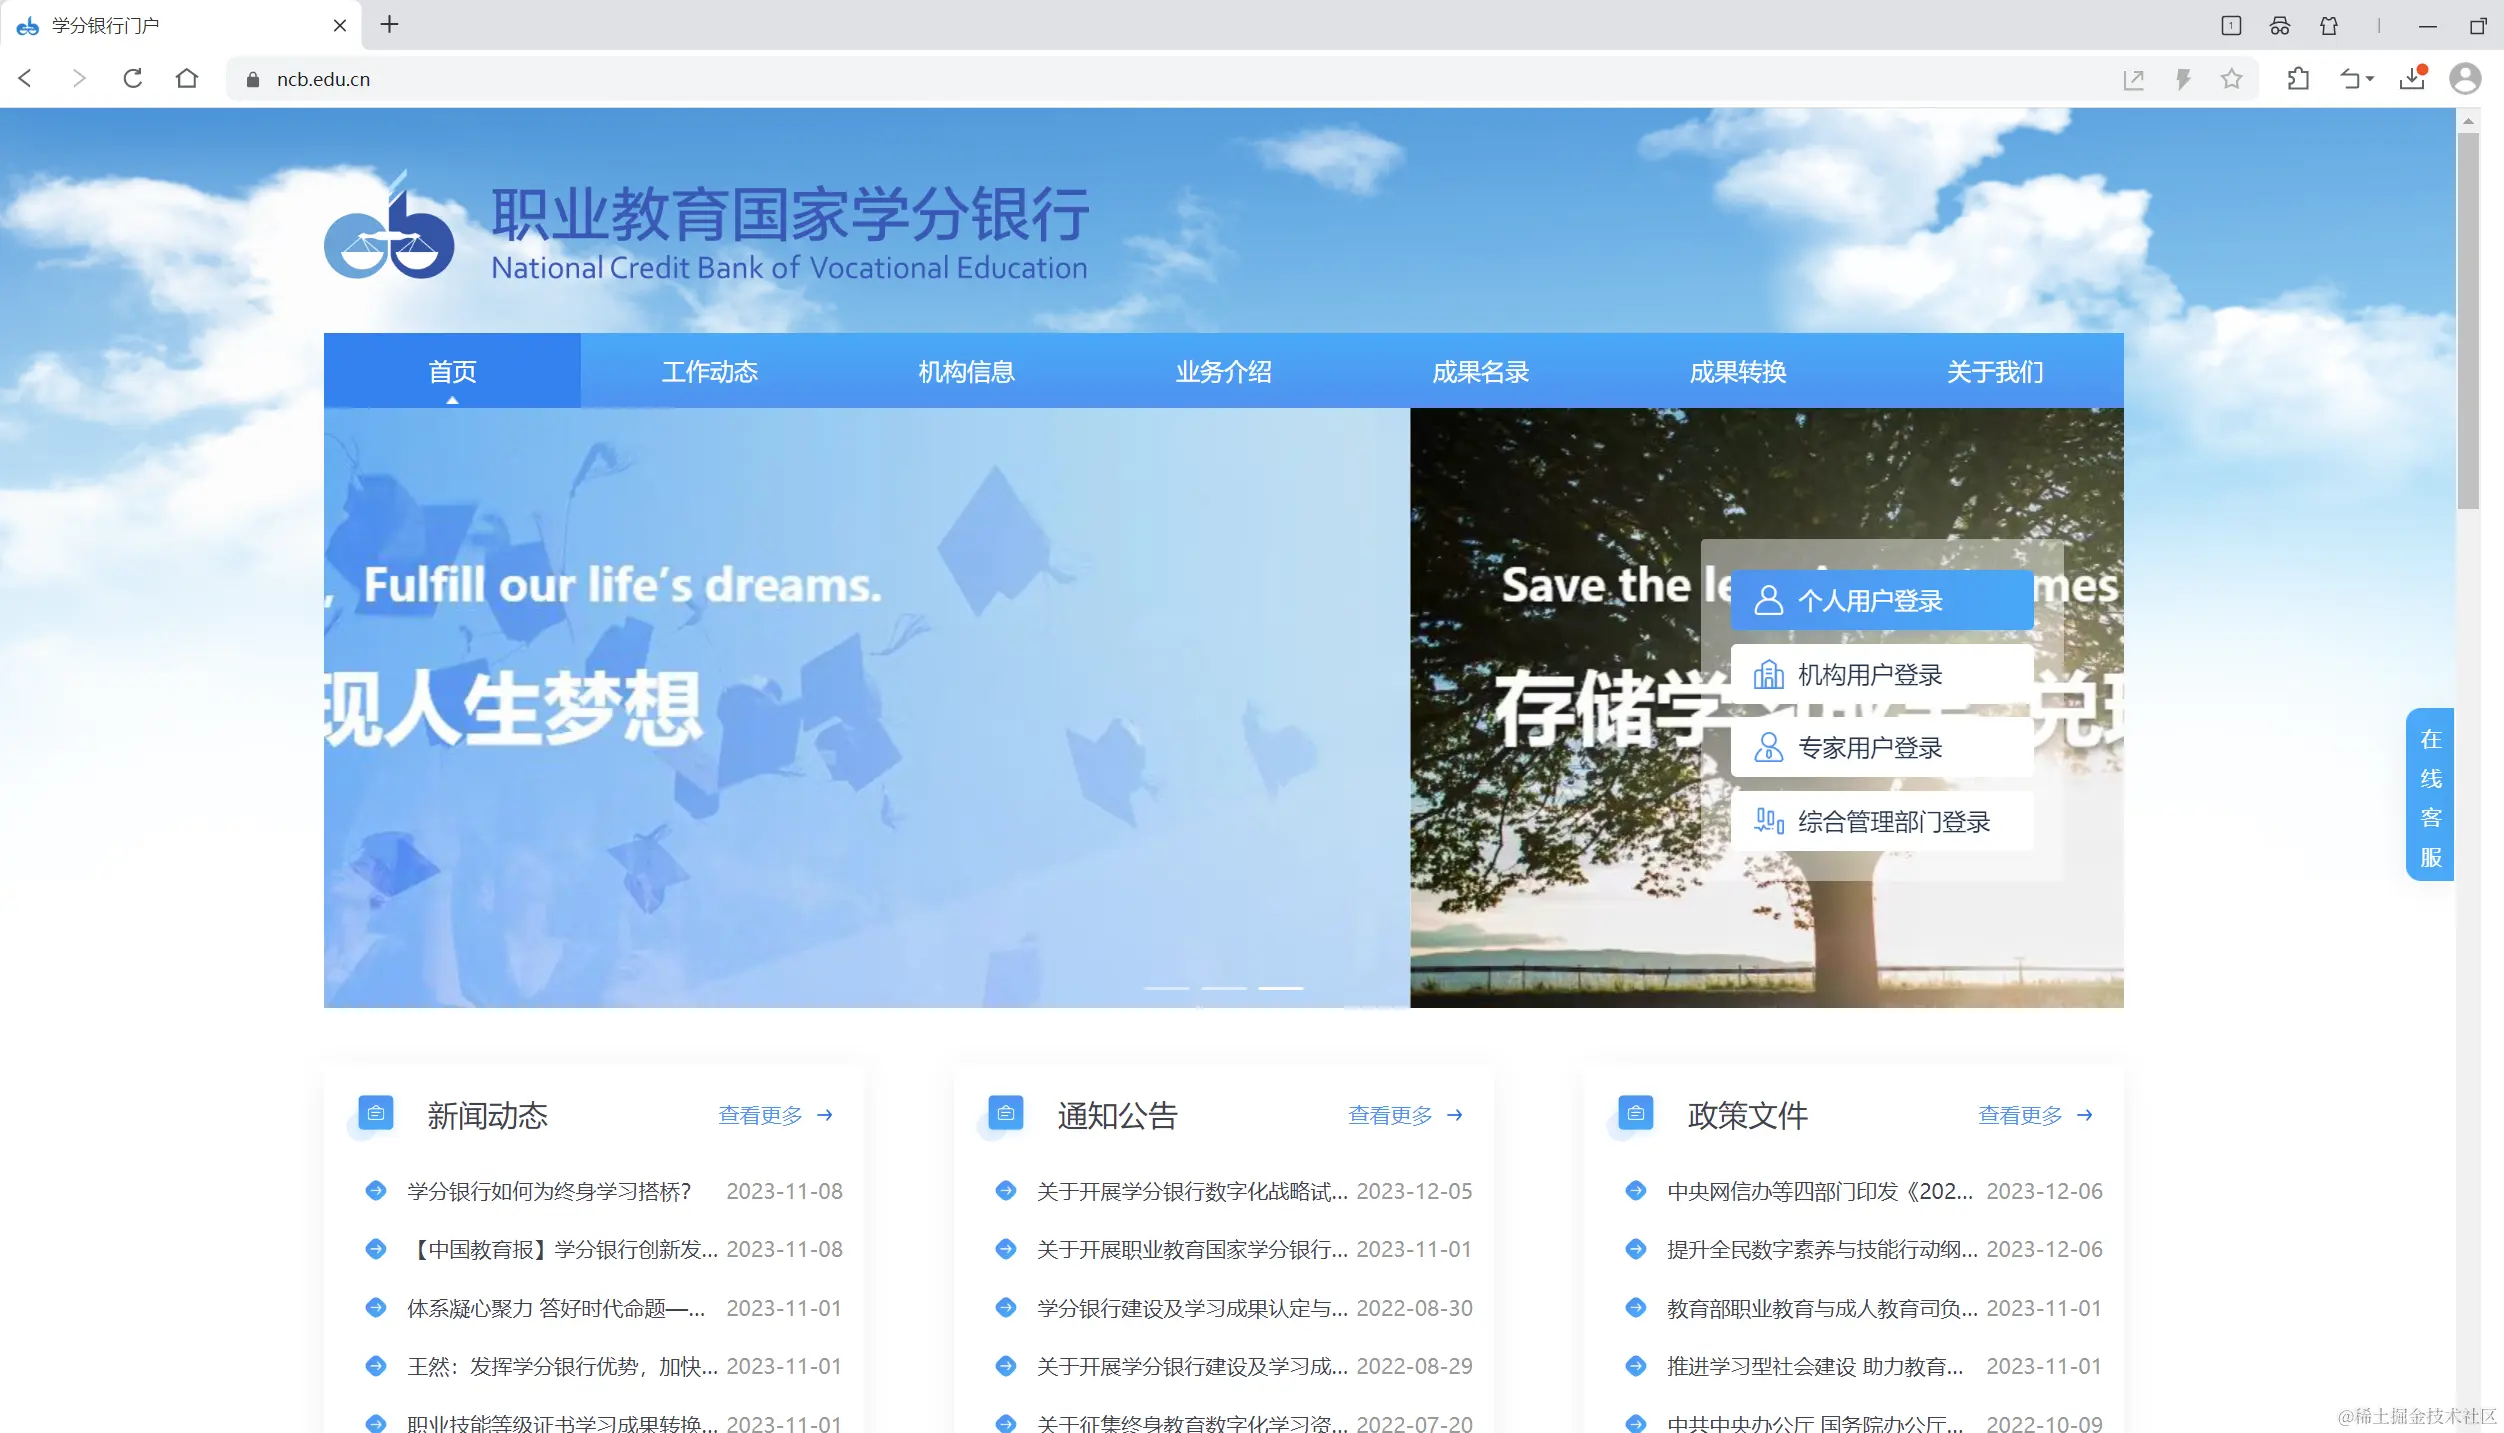
Task: Select the first carousel indicator dot
Action: (1165, 987)
